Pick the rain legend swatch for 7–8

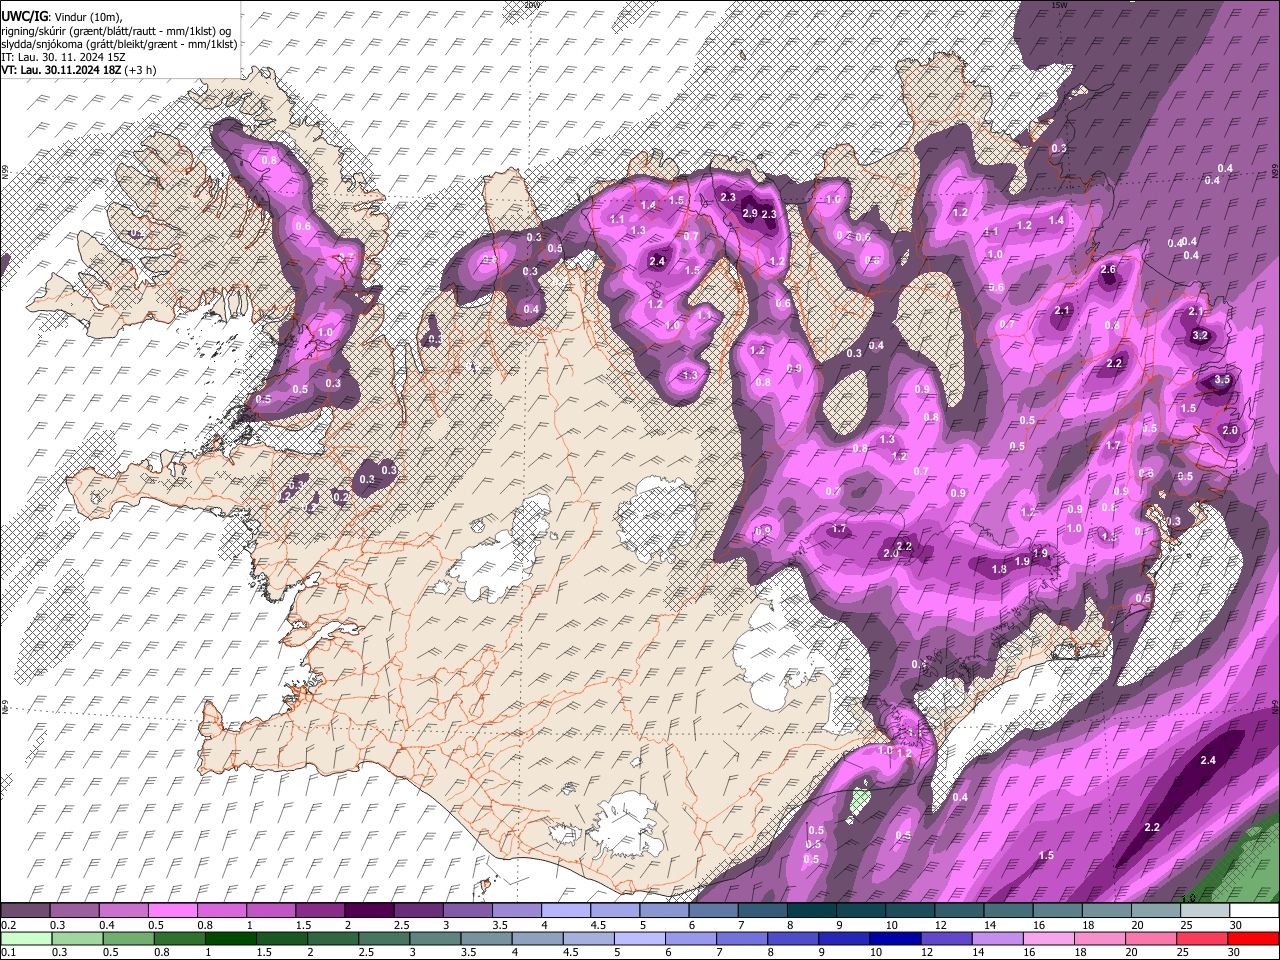[741, 938]
